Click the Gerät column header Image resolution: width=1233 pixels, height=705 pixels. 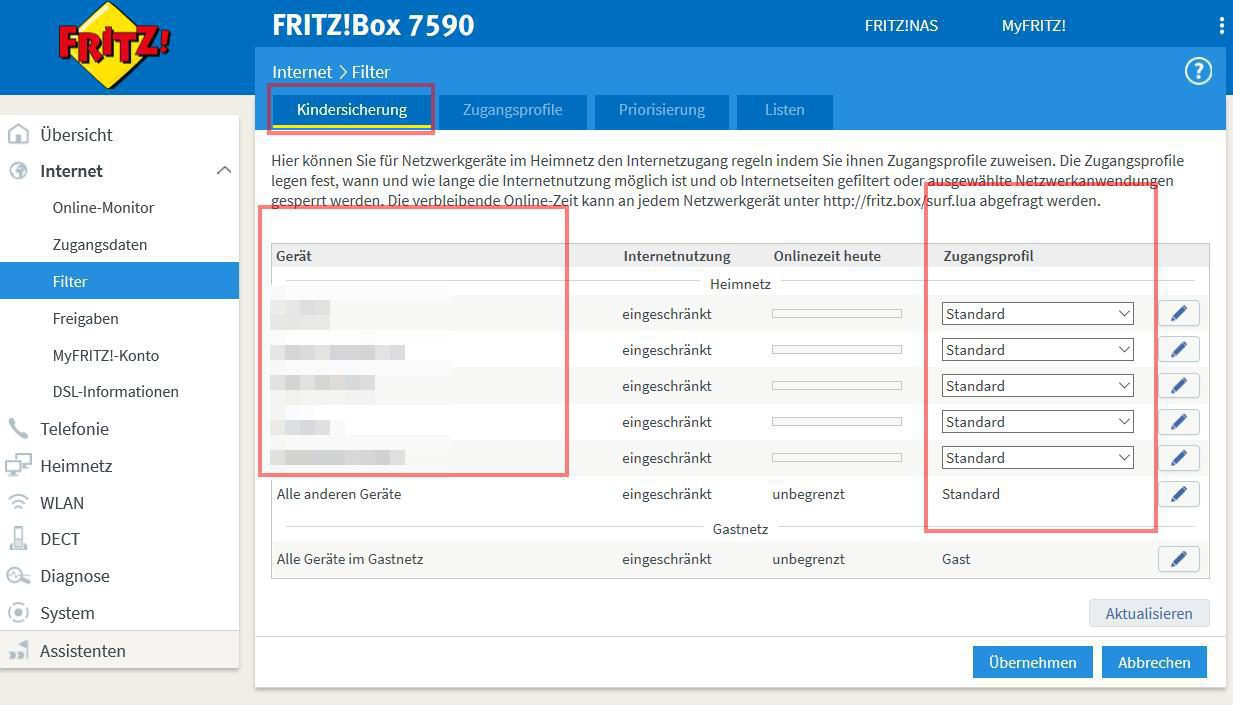[x=294, y=256]
